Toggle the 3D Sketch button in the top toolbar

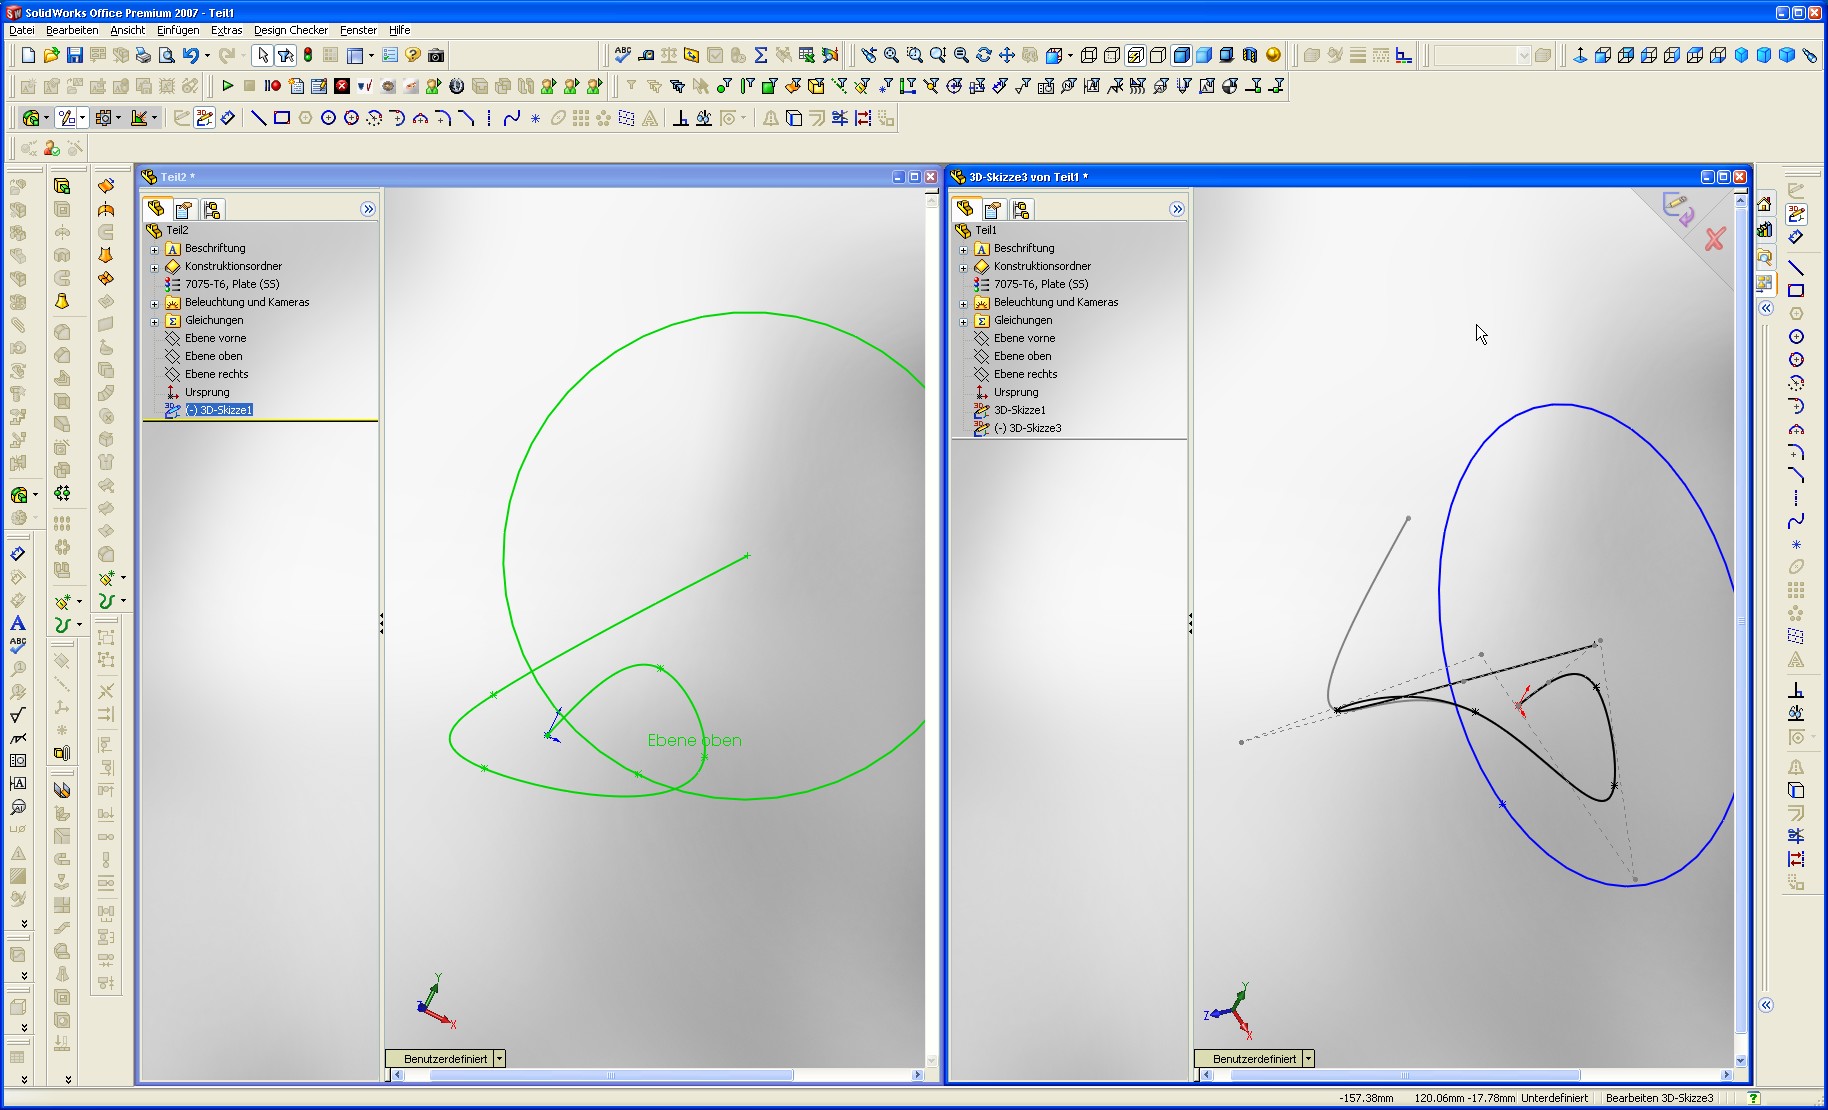tap(205, 118)
